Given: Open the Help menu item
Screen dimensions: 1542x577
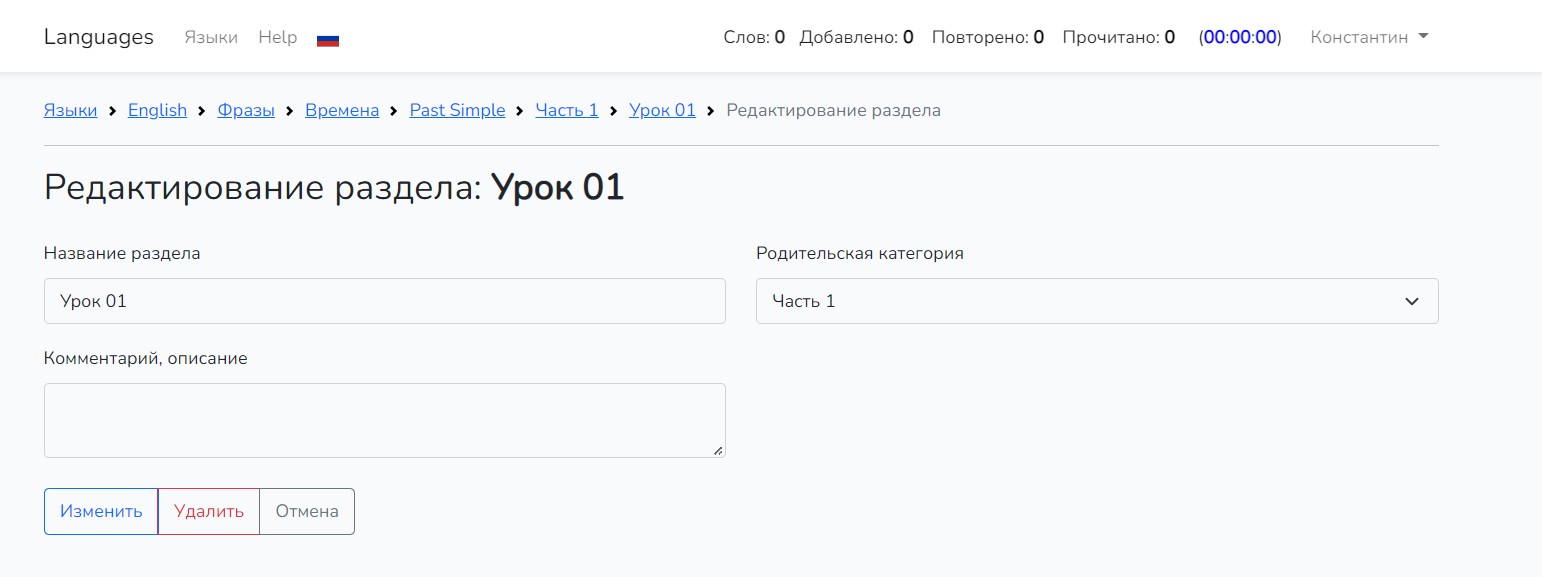Looking at the screenshot, I should pos(277,37).
